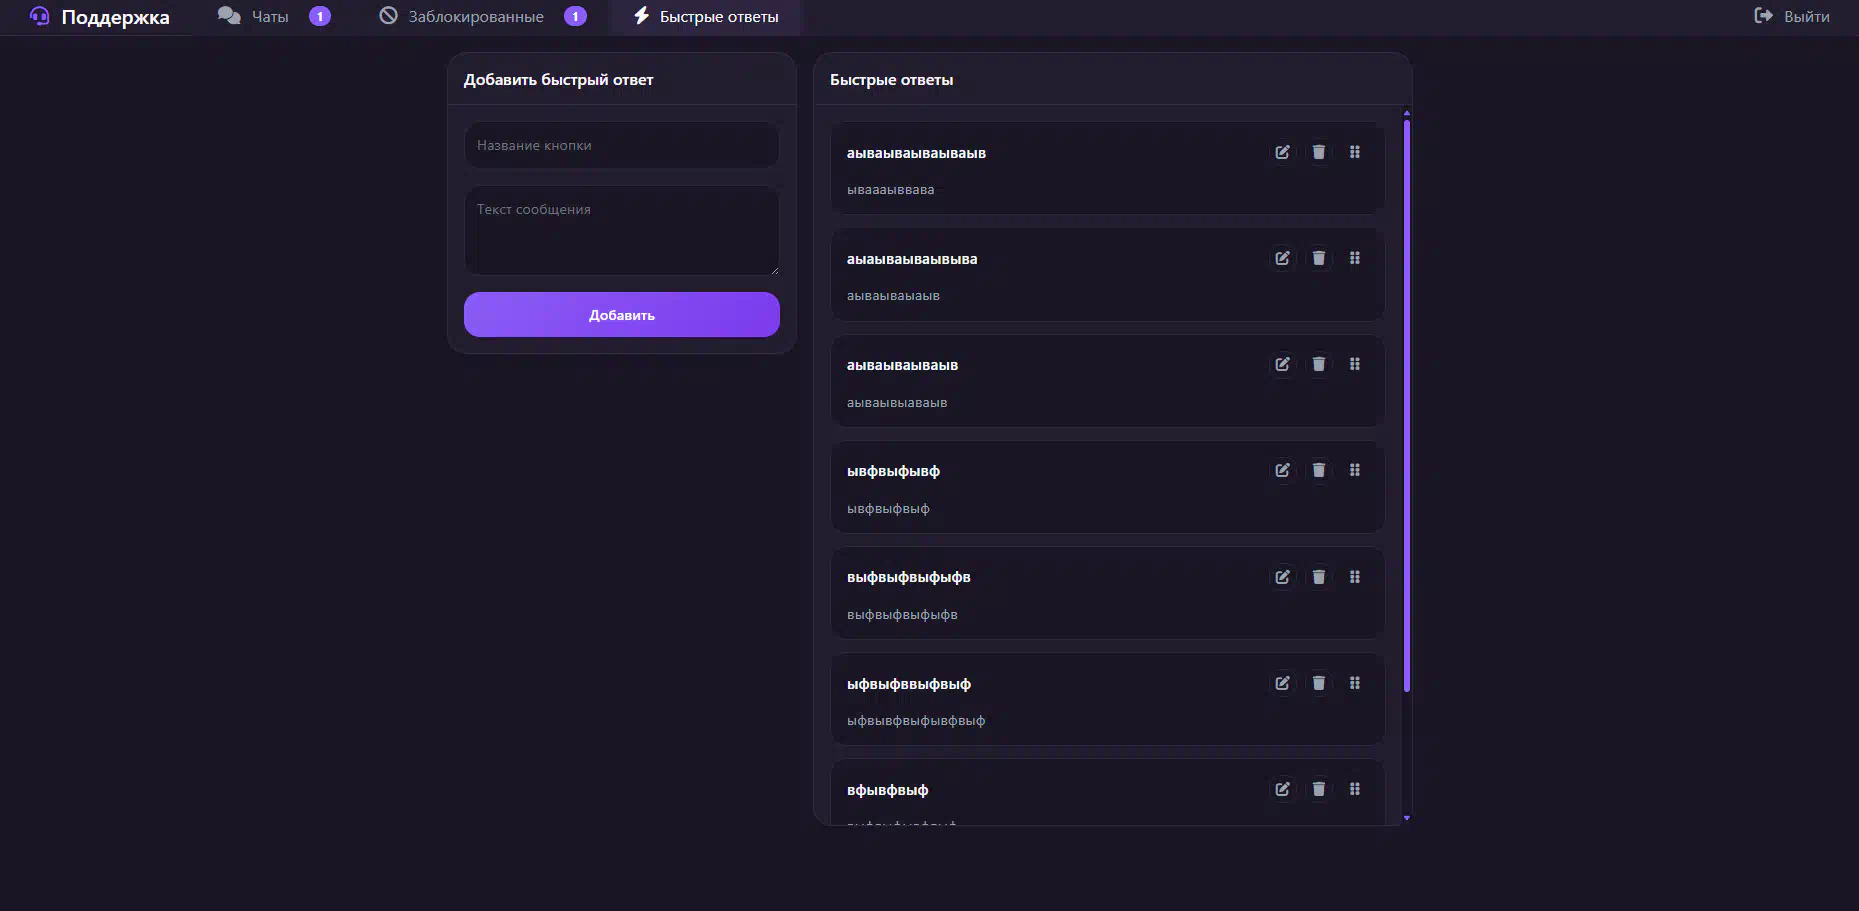Viewport: 1859px width, 911px height.
Task: Focus the Название кнопки input field
Action: click(x=622, y=145)
